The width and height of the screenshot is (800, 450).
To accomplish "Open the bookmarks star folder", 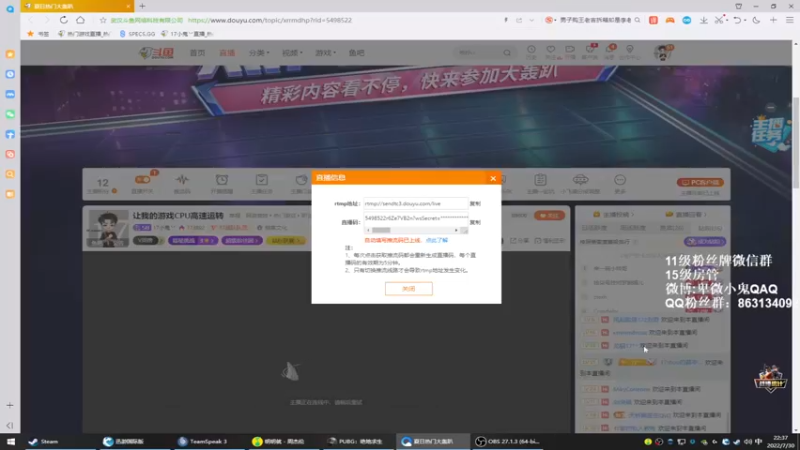I will coord(39,34).
